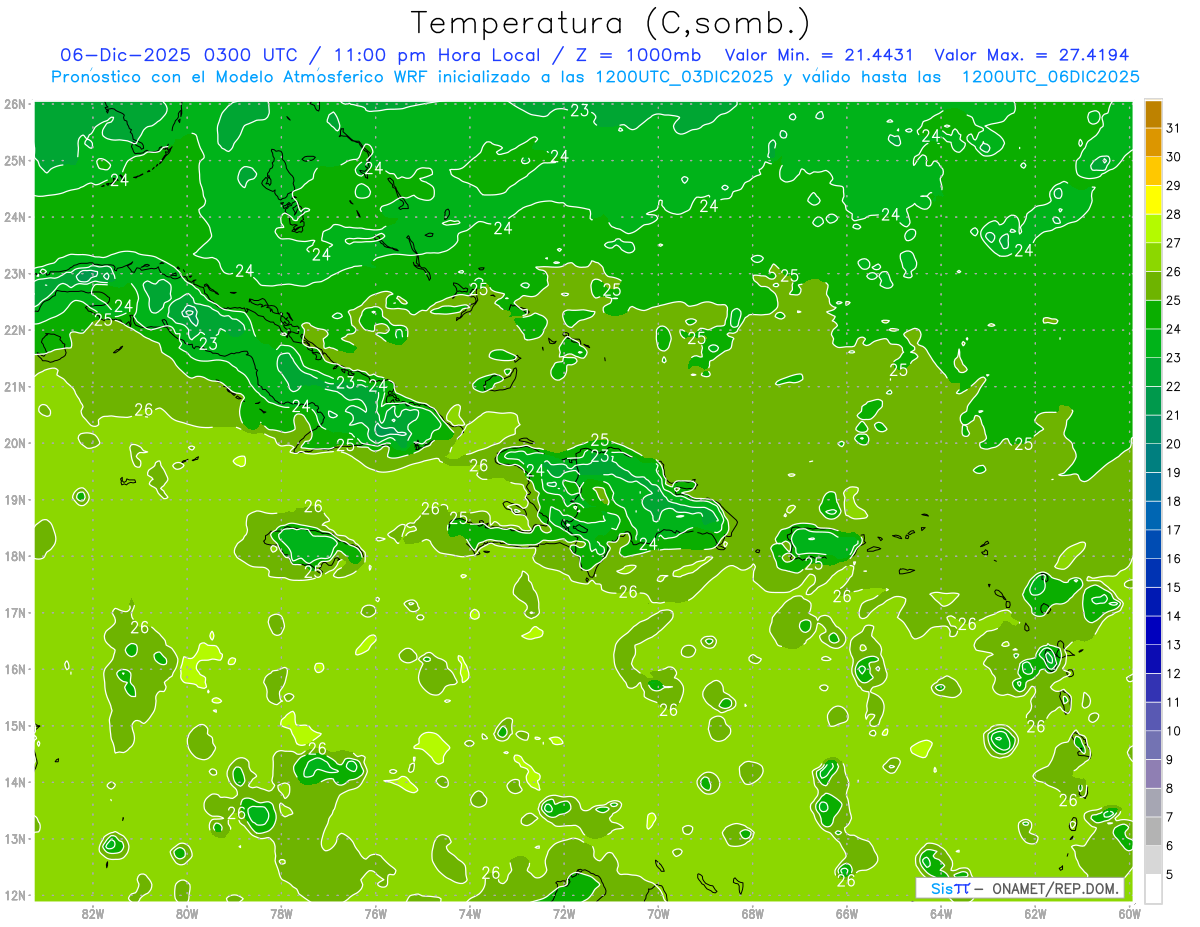Click the color bar label '9'
The width and height of the screenshot is (1200, 927).
(x=1170, y=760)
